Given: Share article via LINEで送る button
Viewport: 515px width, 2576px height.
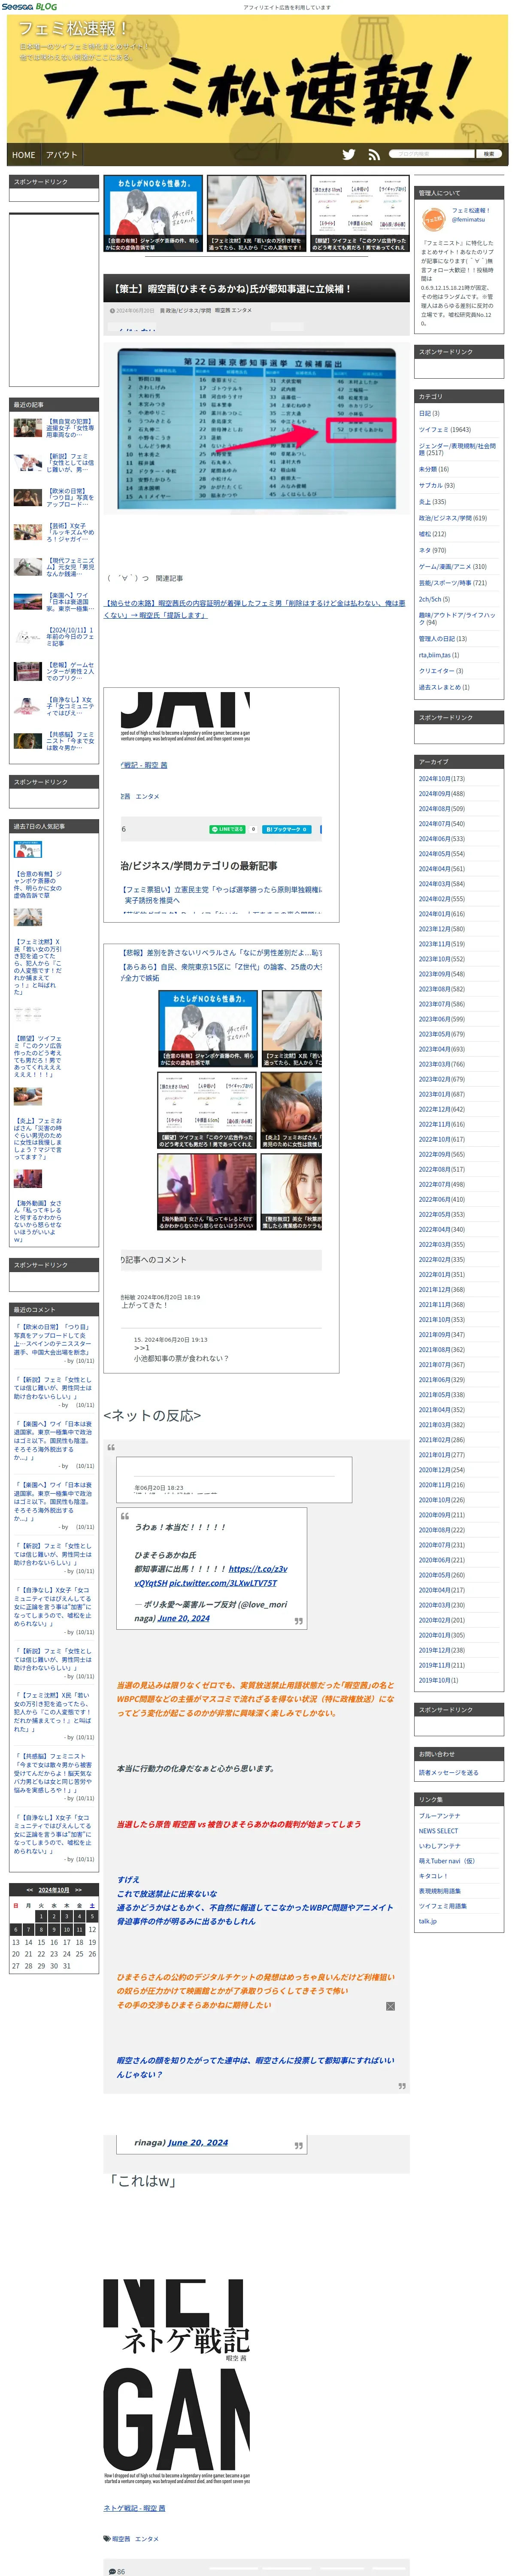Looking at the screenshot, I should tap(227, 829).
